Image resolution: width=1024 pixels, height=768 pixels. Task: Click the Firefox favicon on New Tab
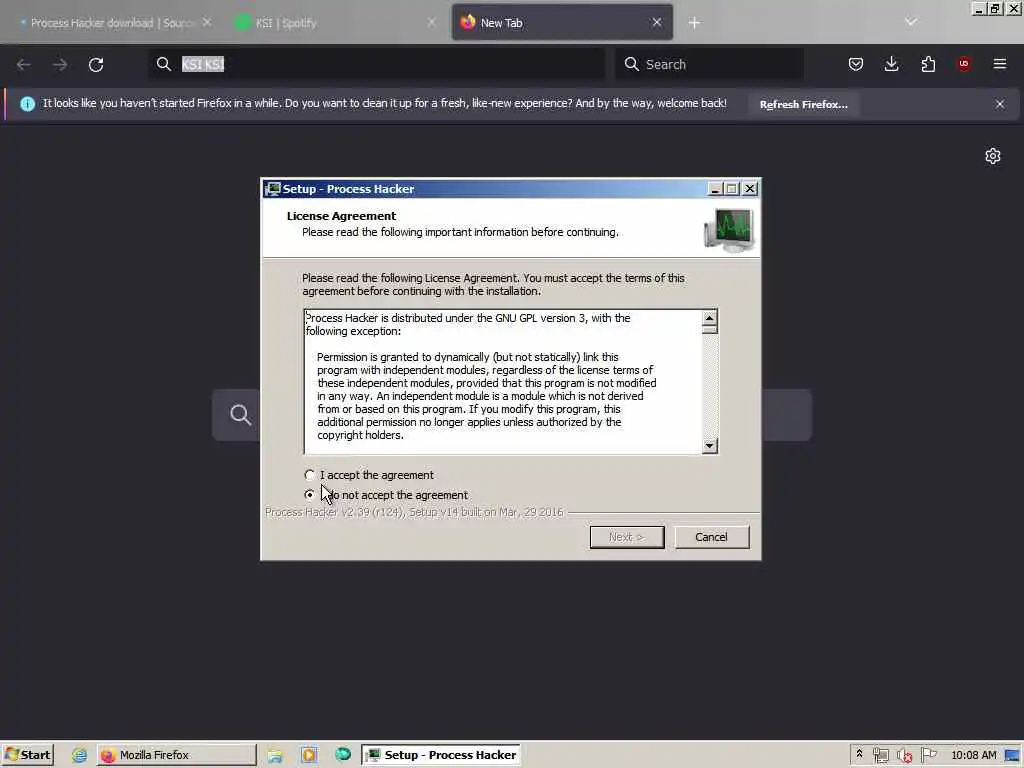click(x=468, y=22)
